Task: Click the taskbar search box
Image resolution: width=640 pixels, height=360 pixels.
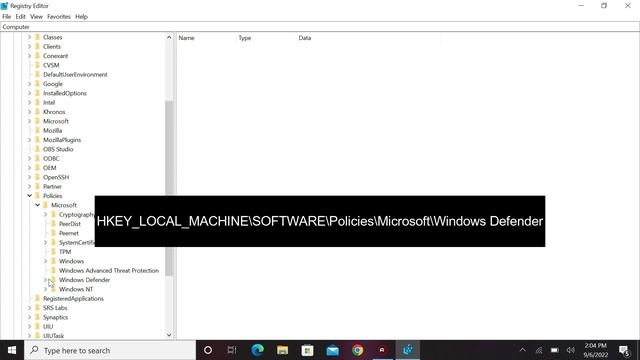Action: point(110,350)
